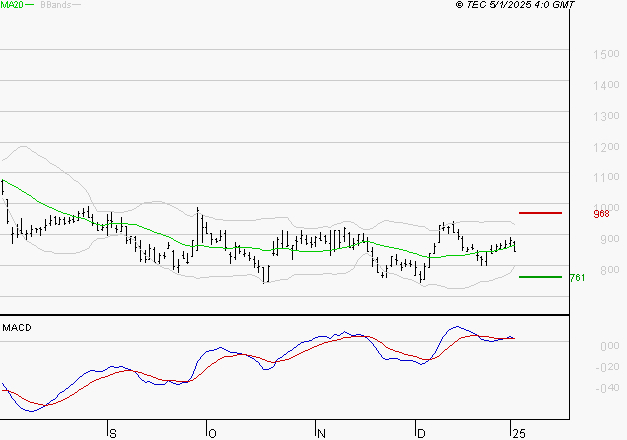627x440 pixels.
Task: Click the O month axis label
Action: coord(212,434)
